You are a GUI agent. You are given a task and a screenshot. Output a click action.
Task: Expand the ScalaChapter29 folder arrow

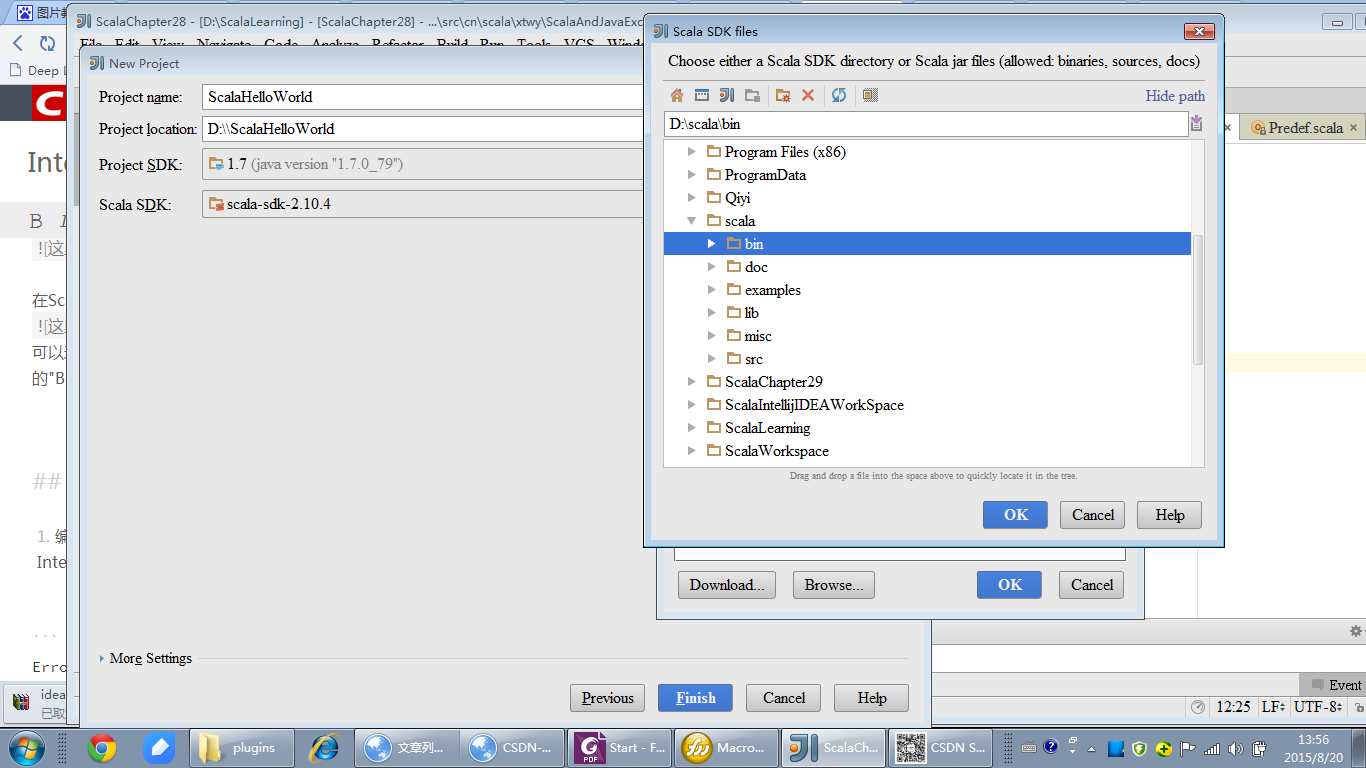(x=691, y=382)
